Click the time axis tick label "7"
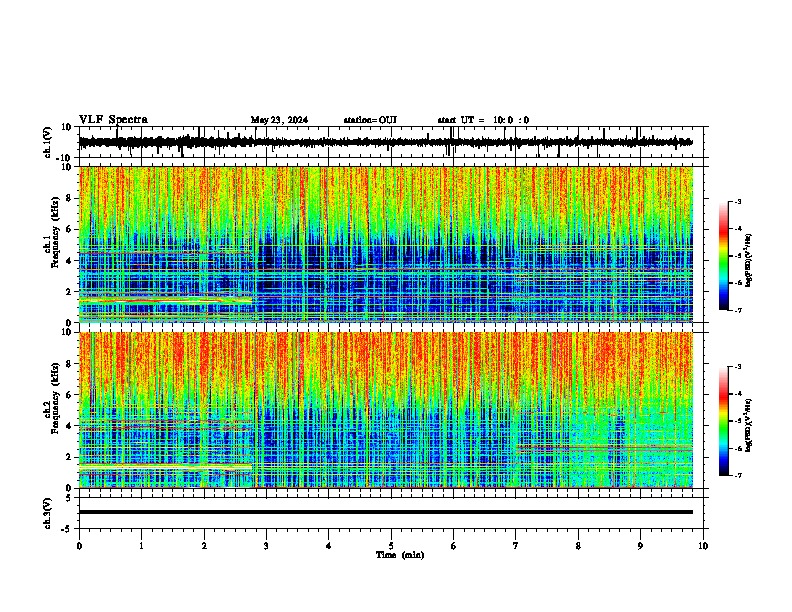792x612 pixels. (x=516, y=546)
